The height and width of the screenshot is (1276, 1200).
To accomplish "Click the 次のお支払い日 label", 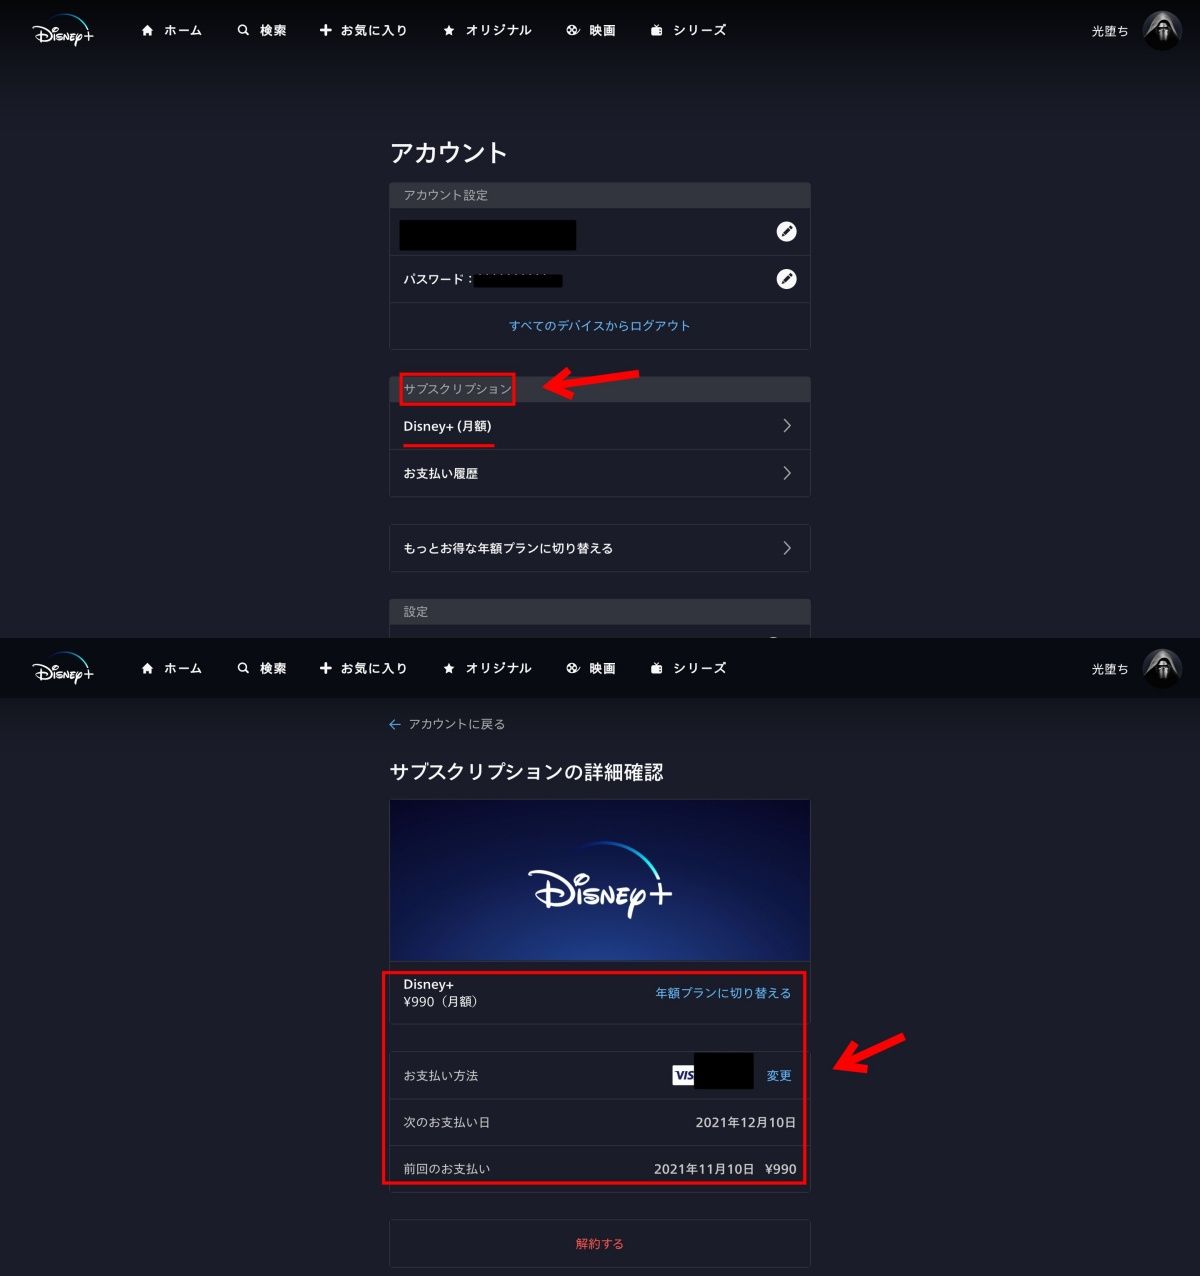I will pos(447,1123).
